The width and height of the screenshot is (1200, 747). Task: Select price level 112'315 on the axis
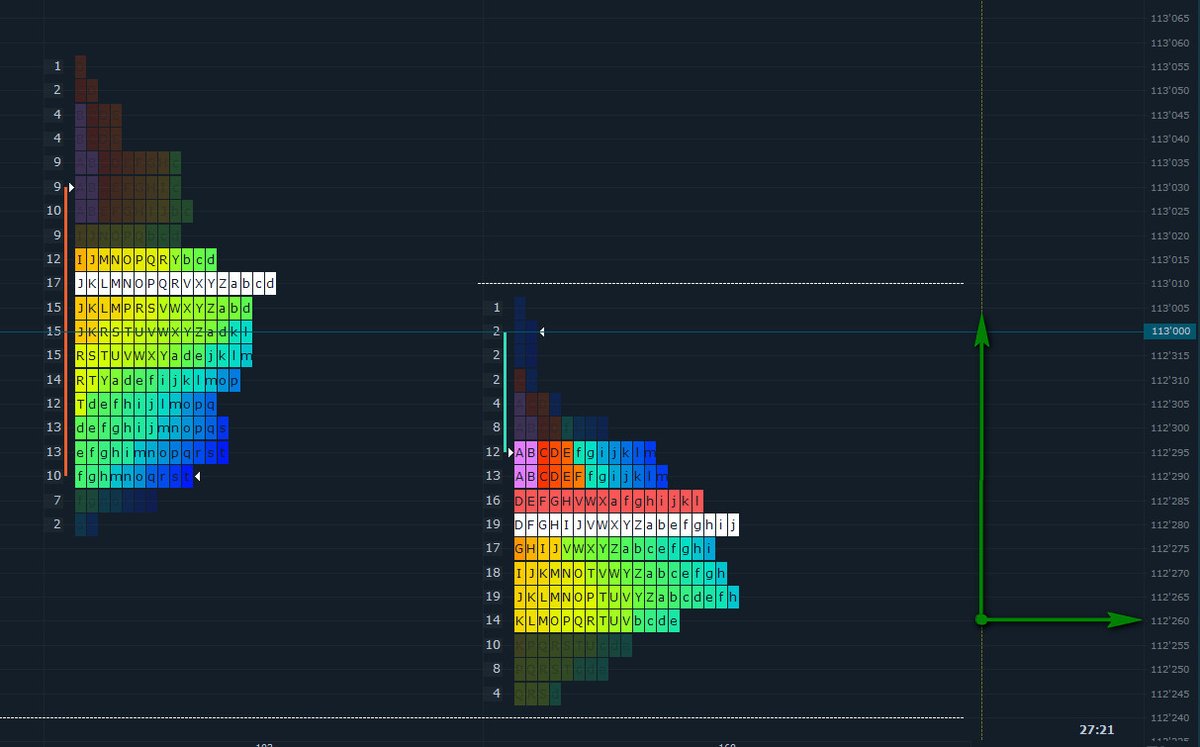click(1170, 356)
